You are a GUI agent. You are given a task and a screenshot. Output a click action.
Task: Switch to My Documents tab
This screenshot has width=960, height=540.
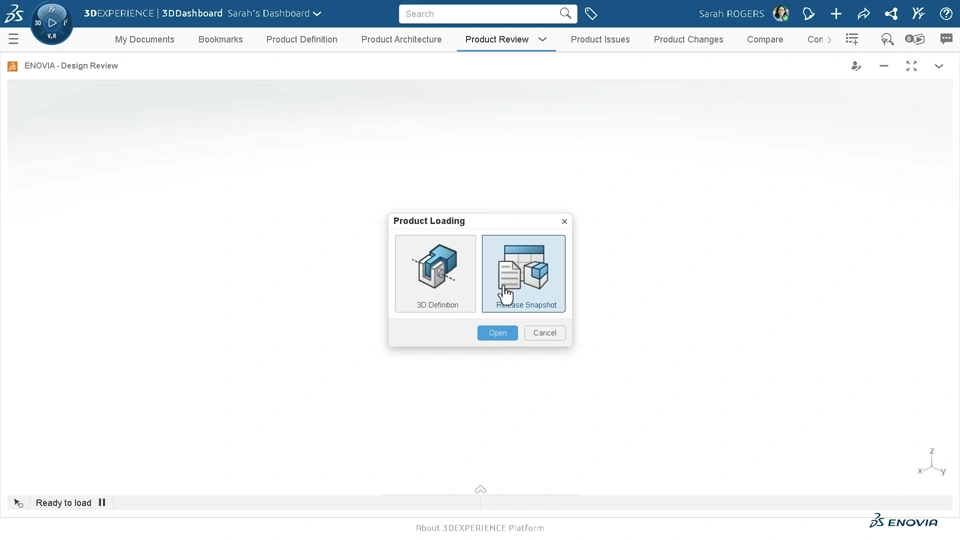pyautogui.click(x=144, y=39)
